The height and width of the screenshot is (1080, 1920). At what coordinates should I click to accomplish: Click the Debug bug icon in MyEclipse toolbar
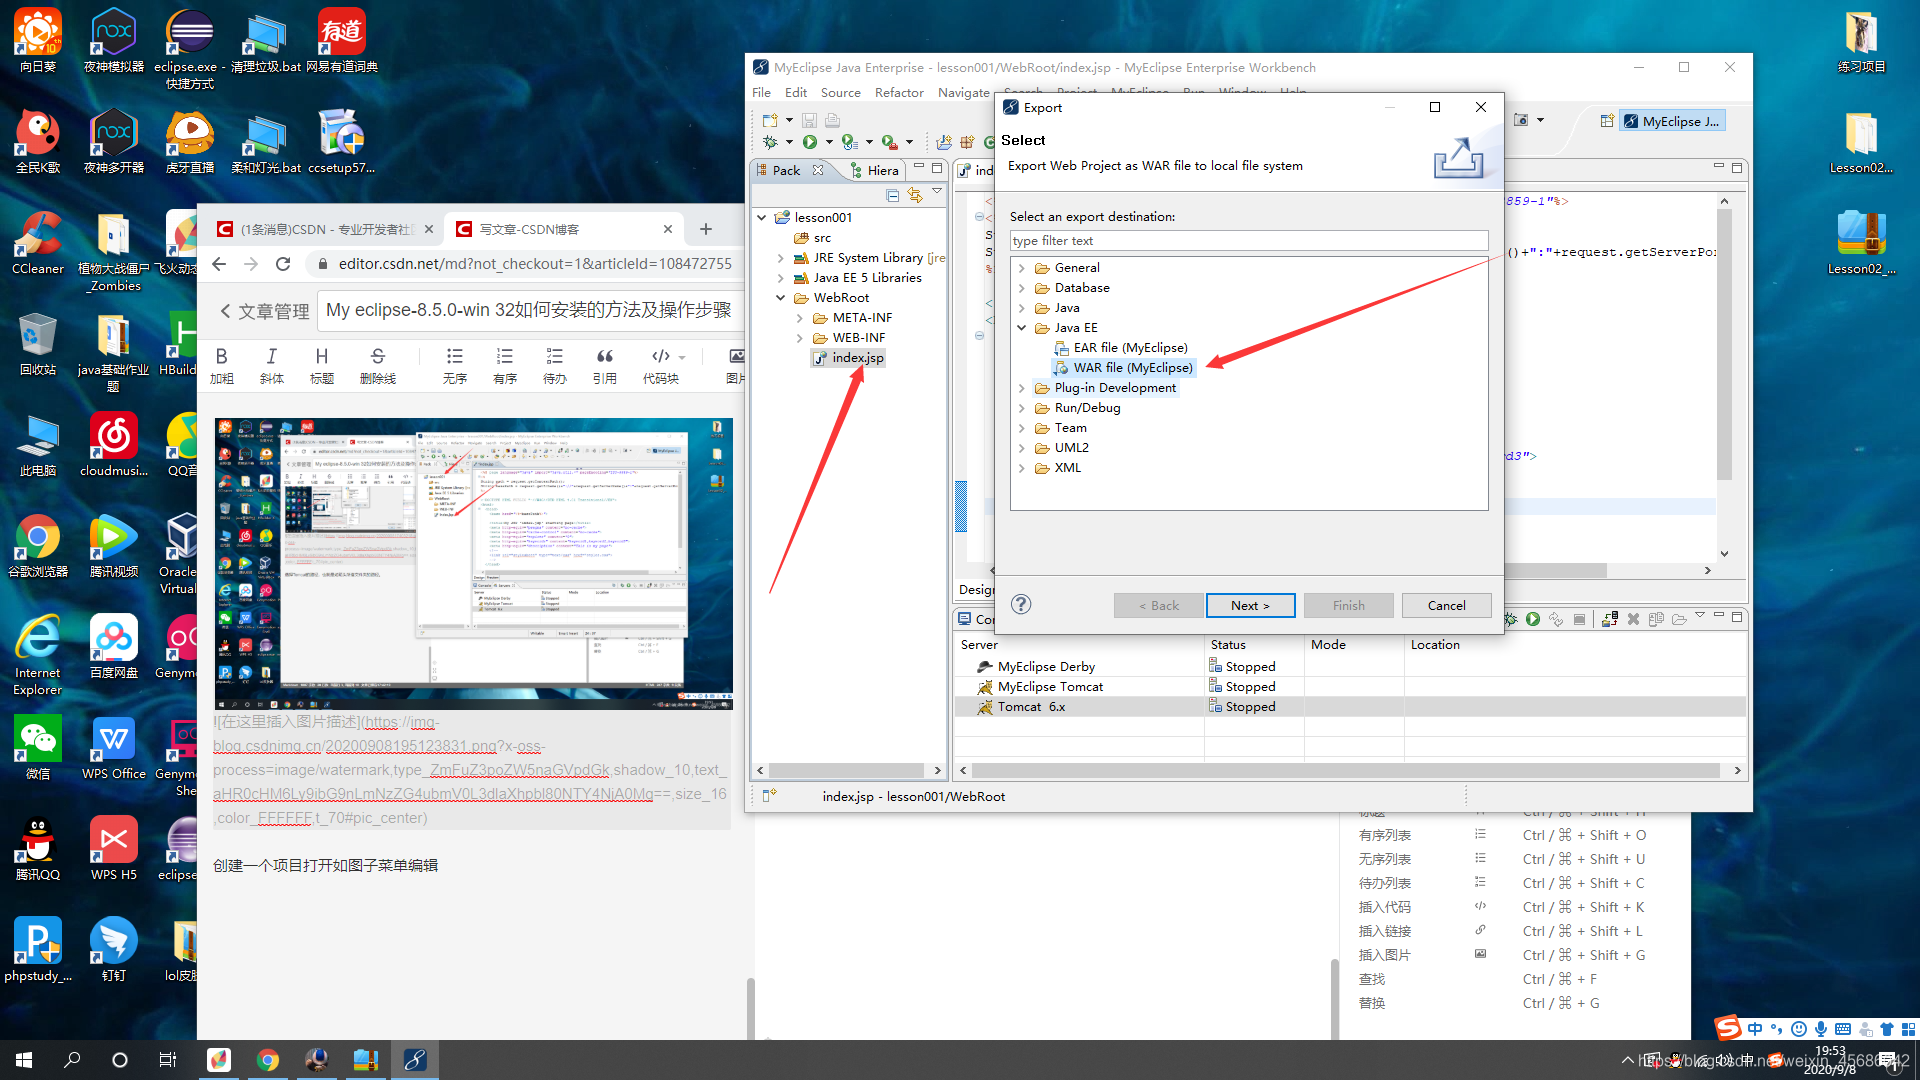[x=770, y=142]
